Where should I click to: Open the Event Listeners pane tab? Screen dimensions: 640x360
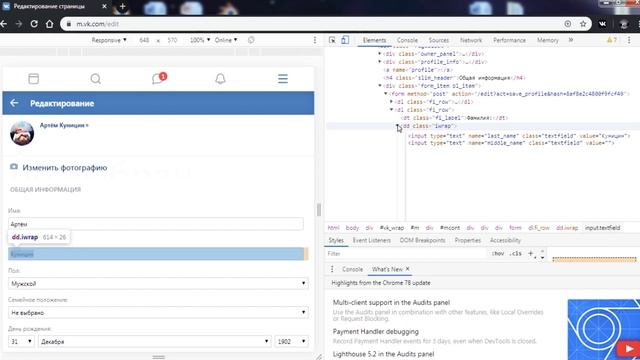point(371,240)
